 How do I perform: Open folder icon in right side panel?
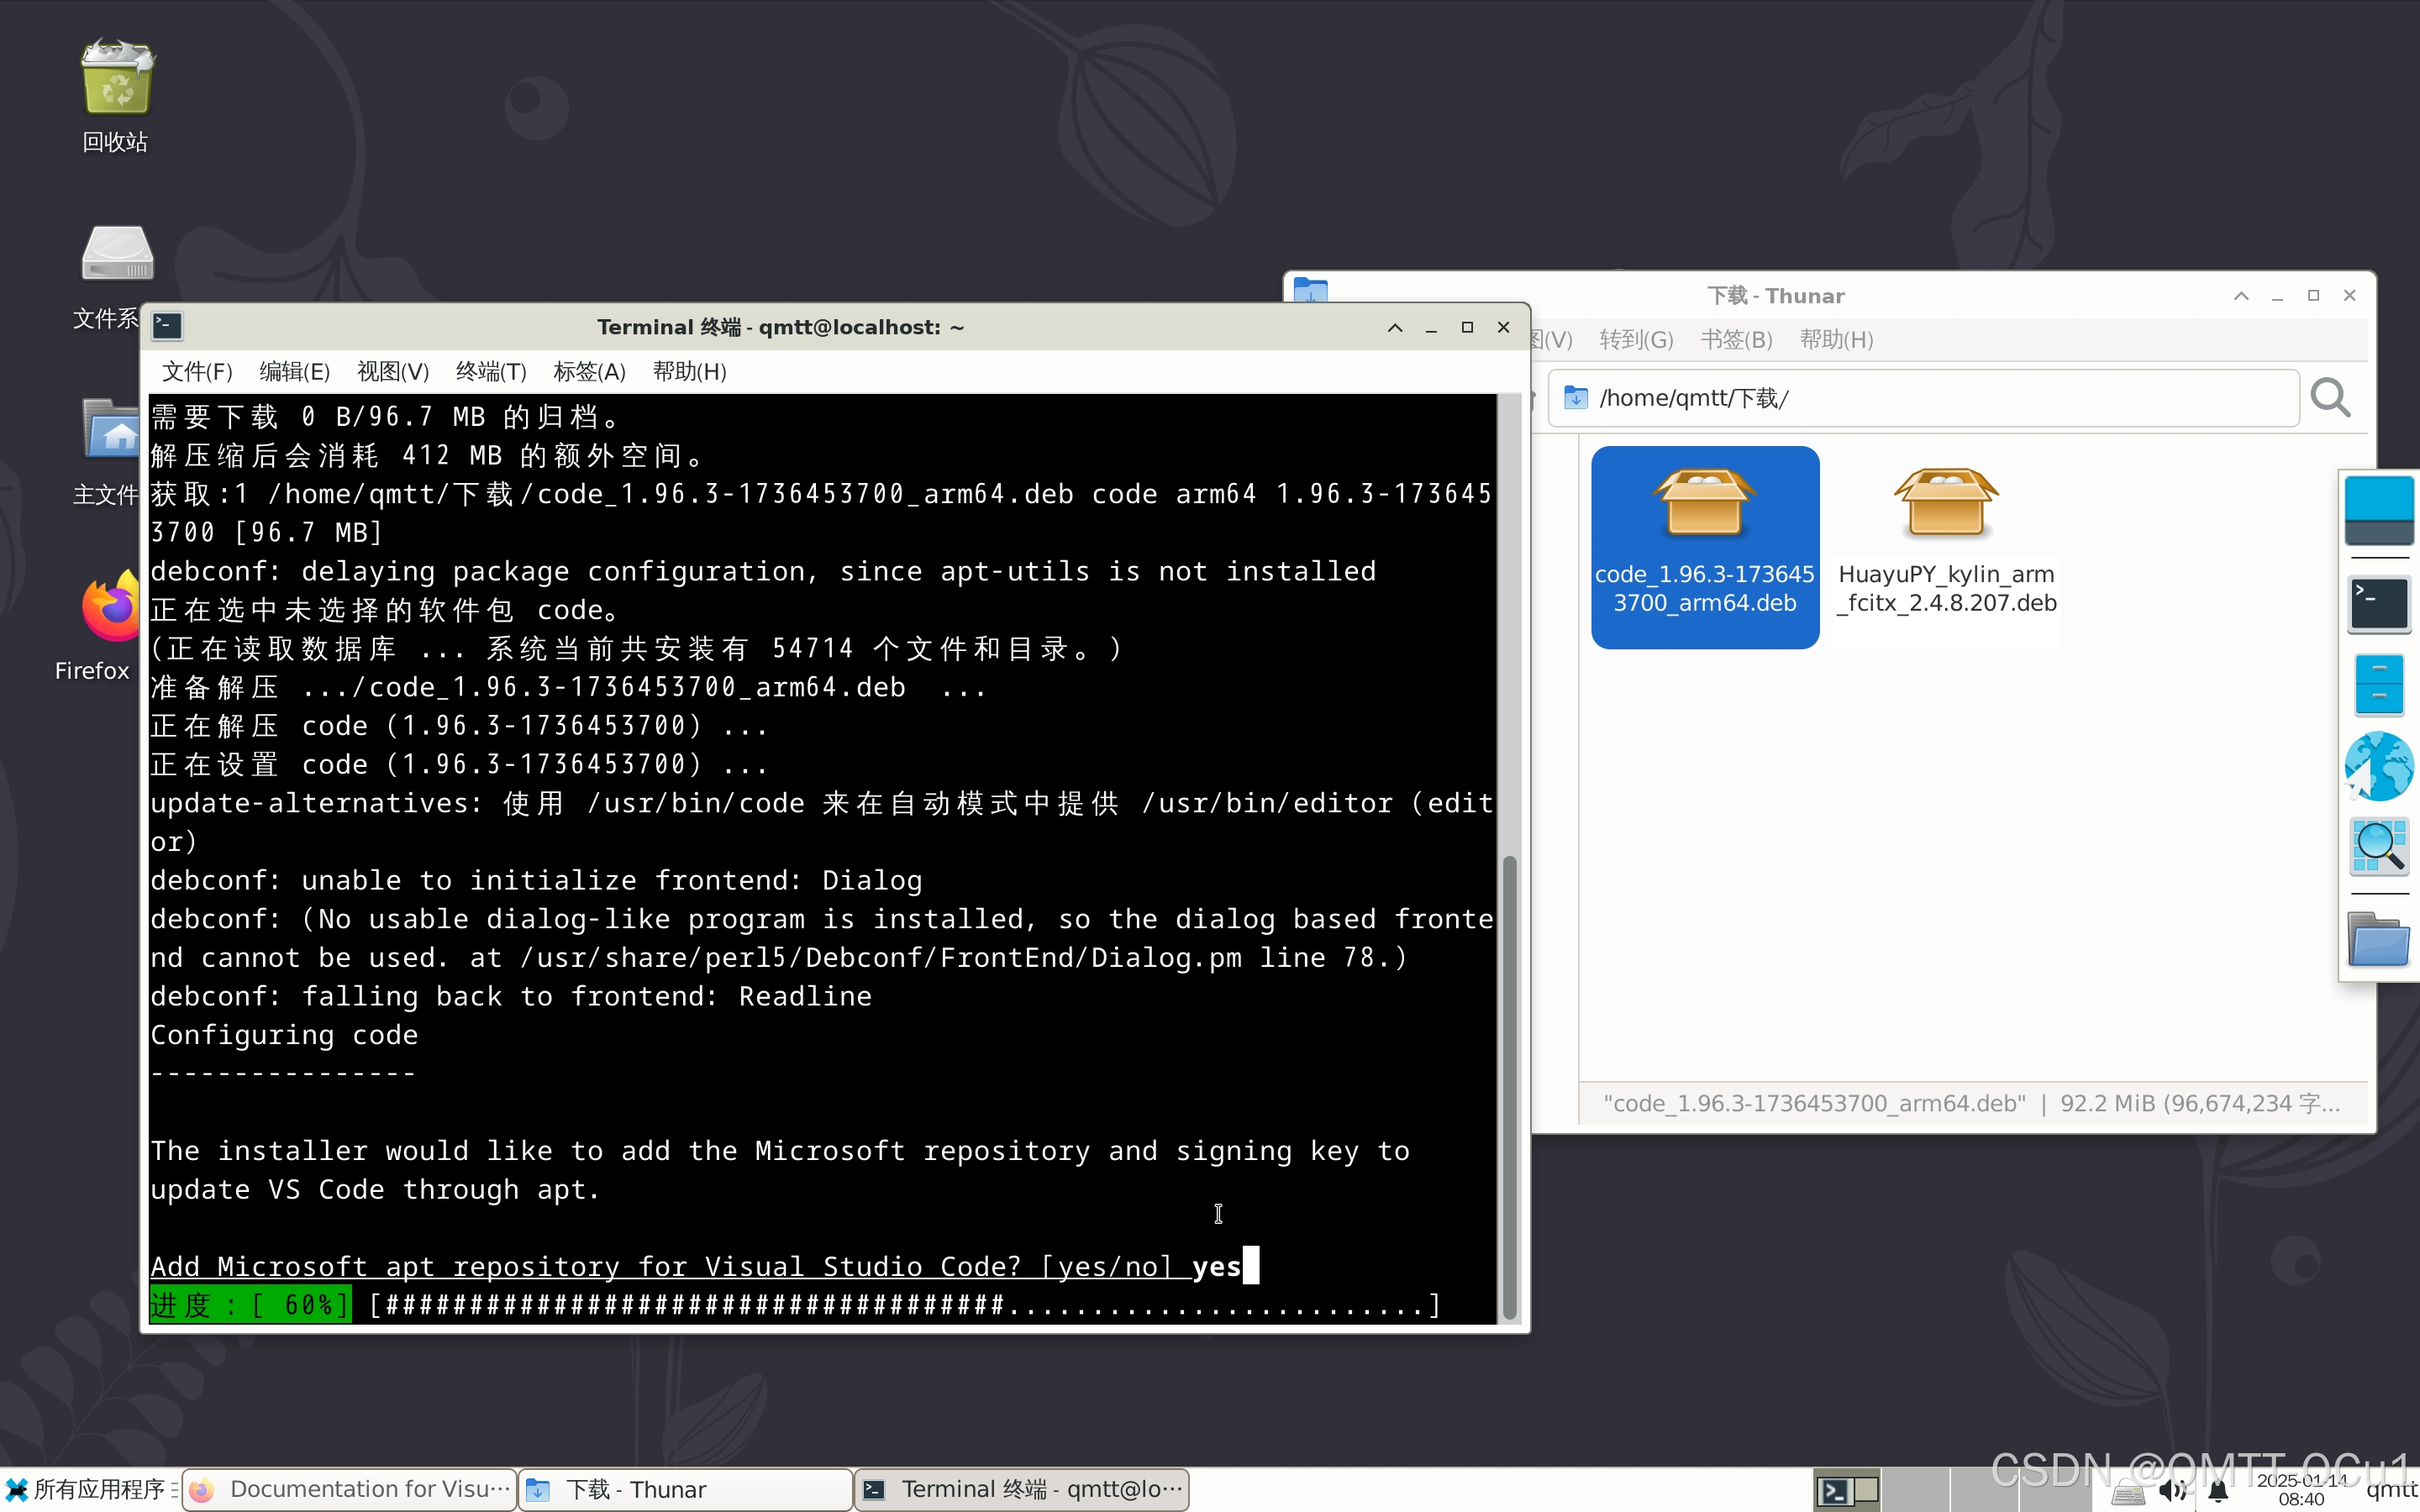2378,939
